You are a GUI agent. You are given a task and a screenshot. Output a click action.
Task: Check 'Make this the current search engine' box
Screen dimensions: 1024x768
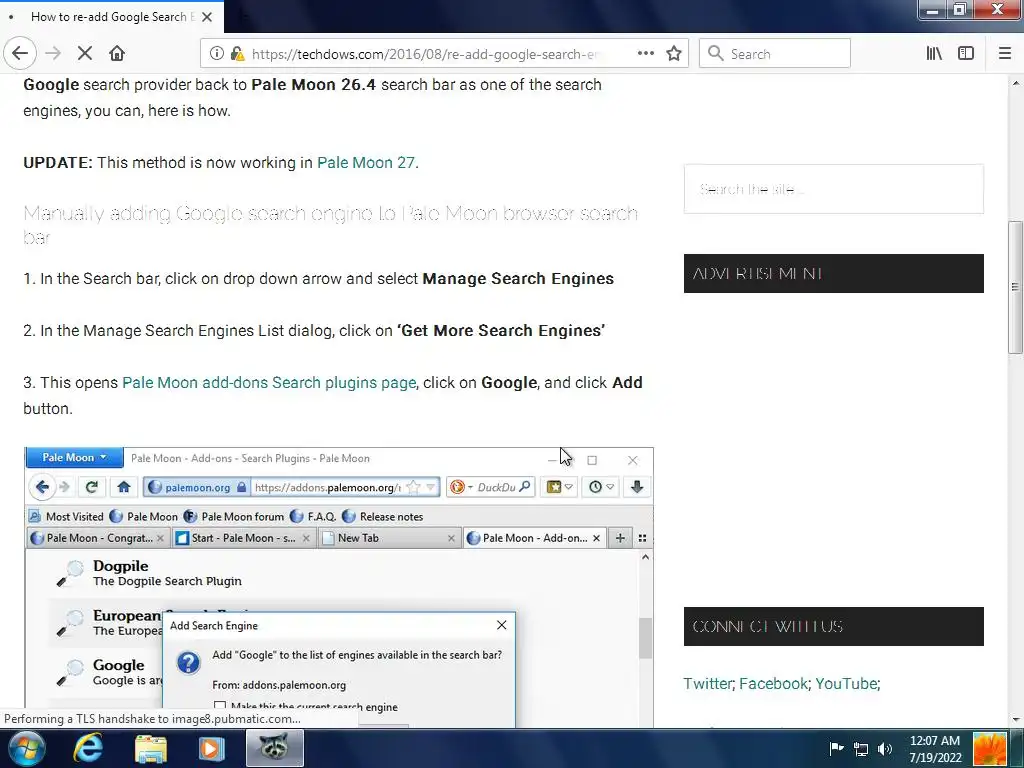click(220, 706)
